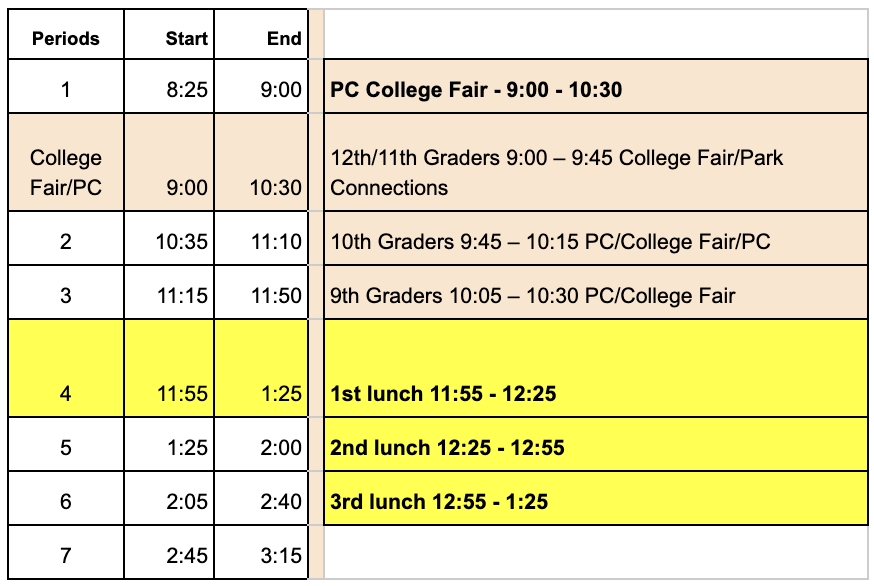The image size is (874, 586).
Task: Select the 10:30 end time cell
Action: pyautogui.click(x=261, y=162)
